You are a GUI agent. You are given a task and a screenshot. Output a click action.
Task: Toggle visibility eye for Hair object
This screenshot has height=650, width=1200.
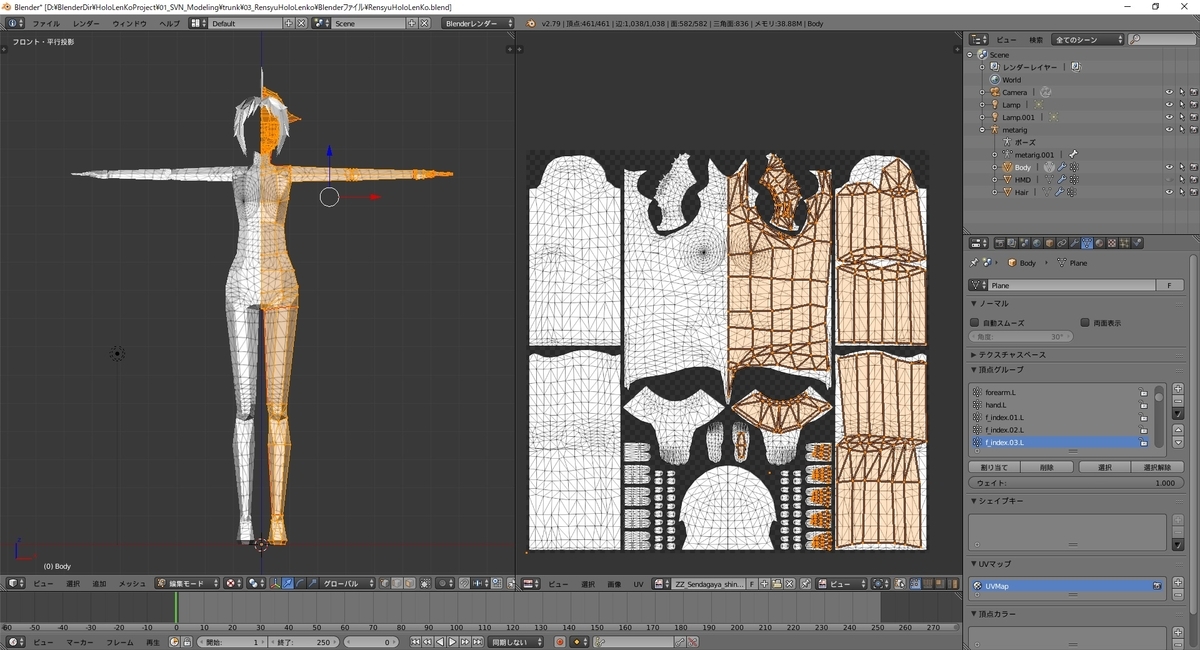click(1168, 192)
